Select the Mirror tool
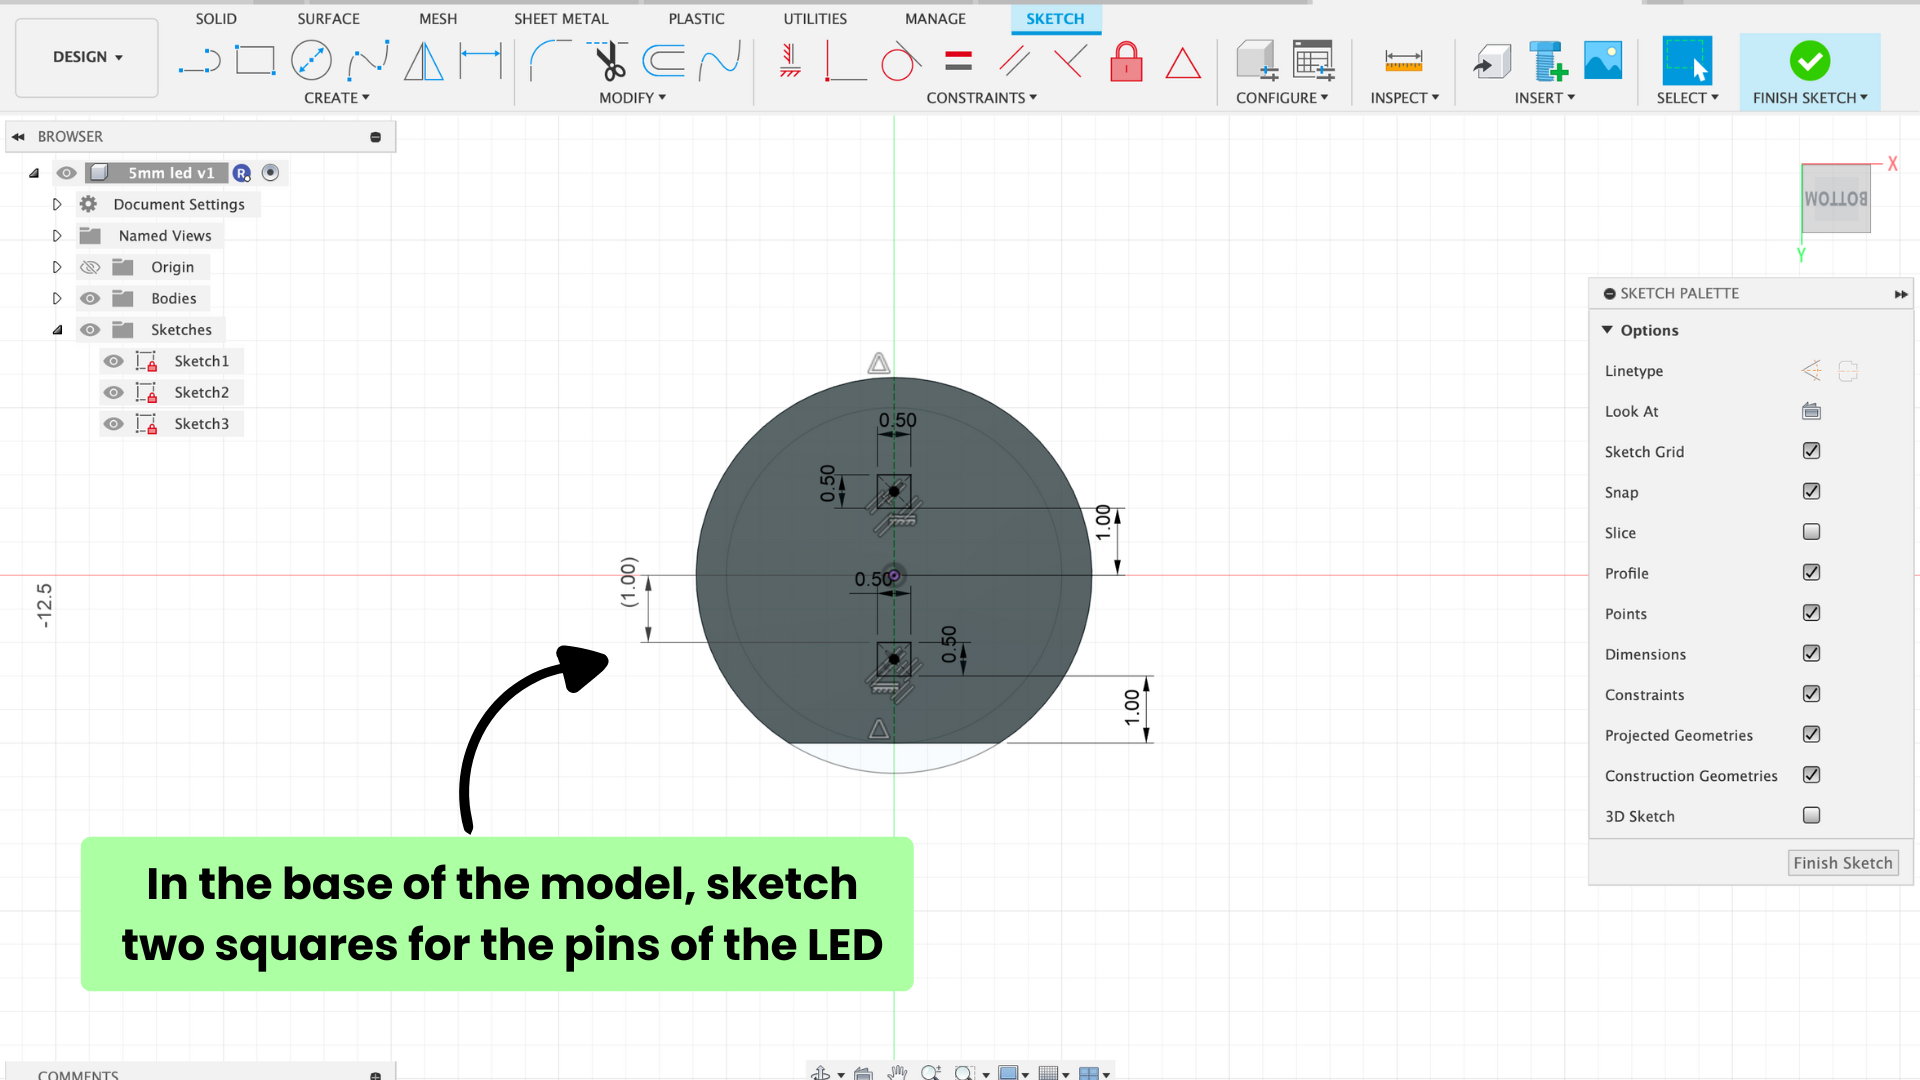The image size is (1920, 1080). point(424,61)
